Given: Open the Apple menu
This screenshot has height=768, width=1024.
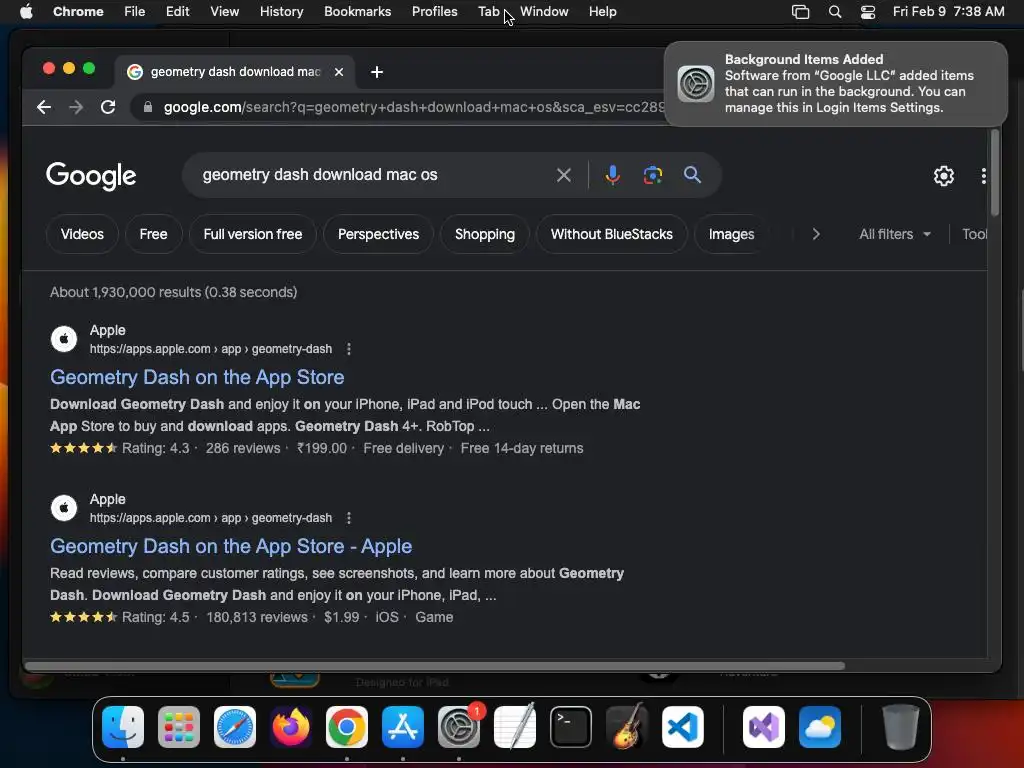Looking at the screenshot, I should coord(26,12).
